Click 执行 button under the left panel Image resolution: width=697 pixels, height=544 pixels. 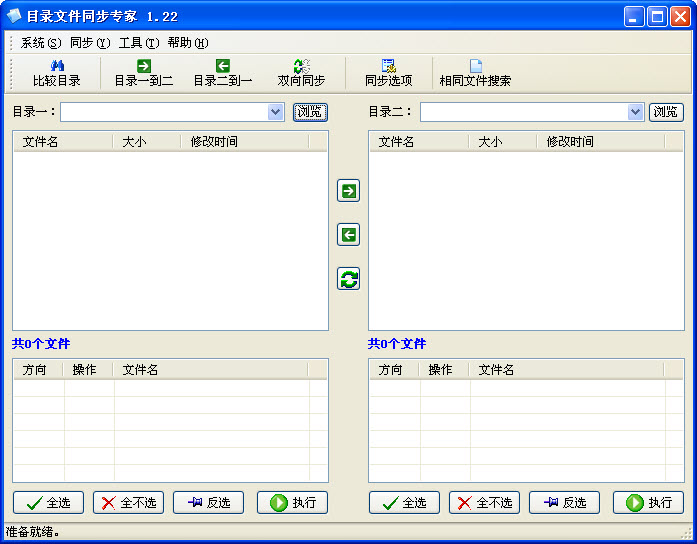coord(293,503)
